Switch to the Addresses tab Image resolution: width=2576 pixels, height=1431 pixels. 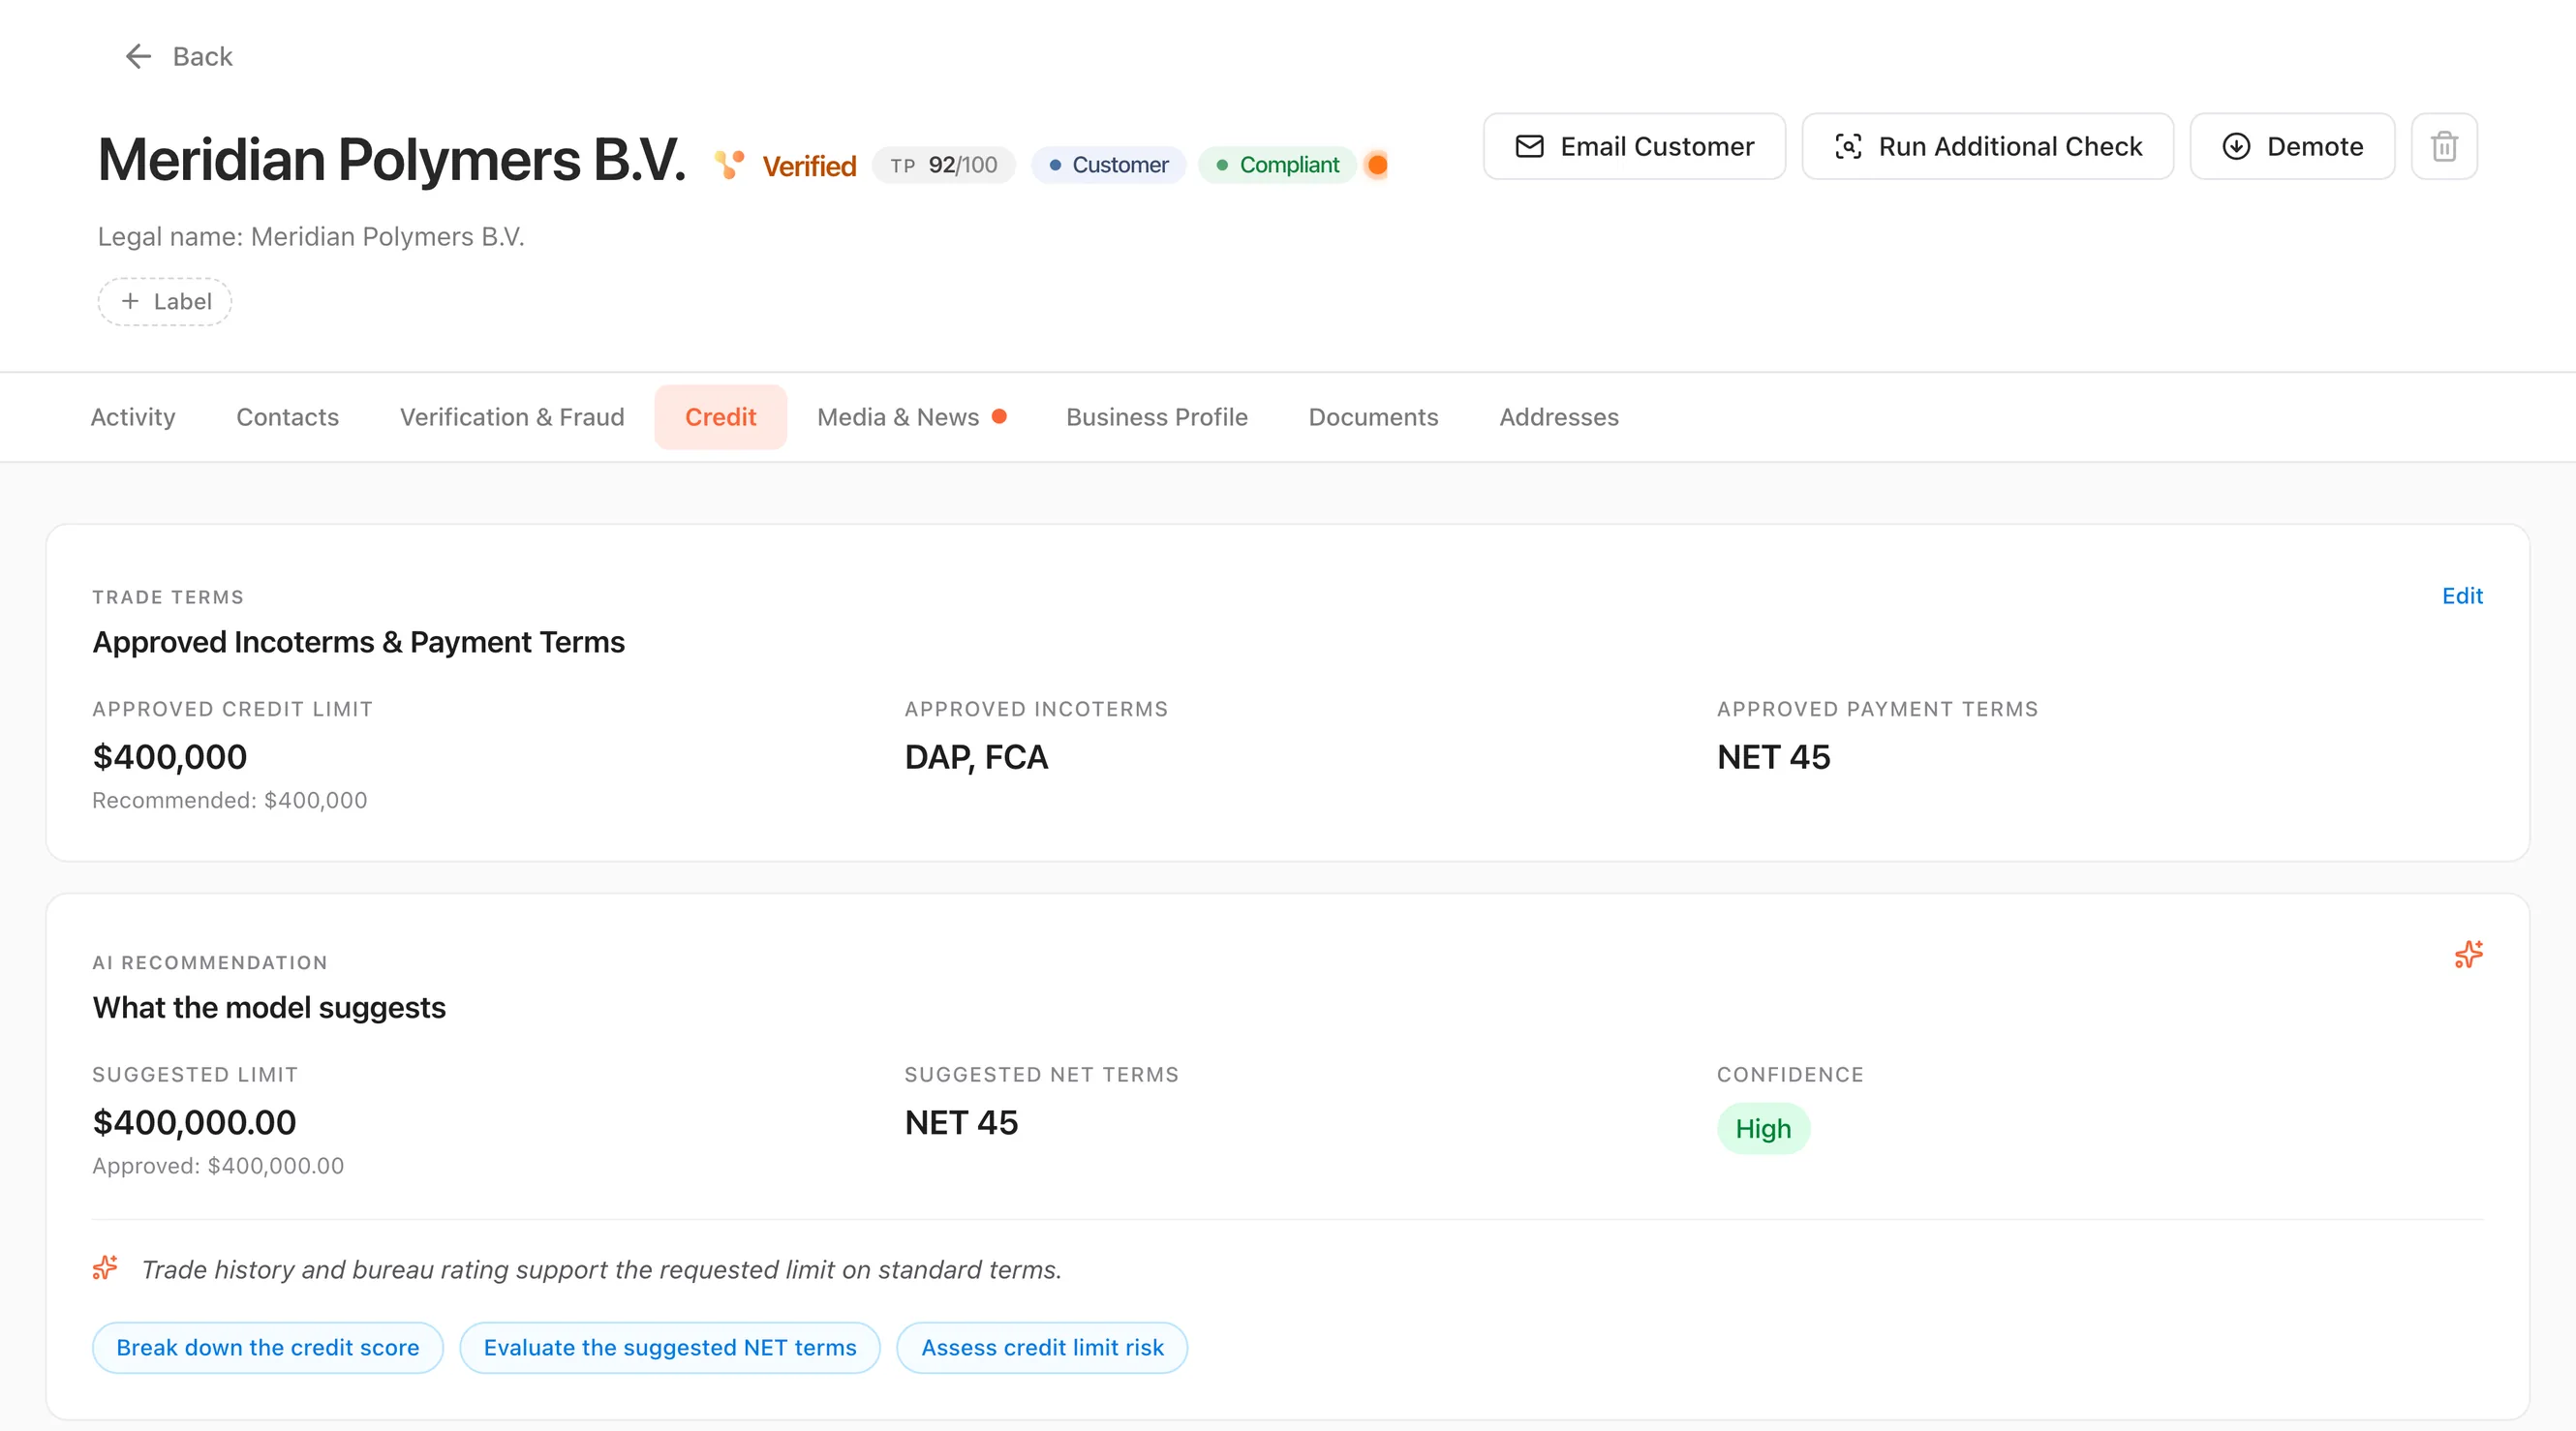(x=1558, y=417)
